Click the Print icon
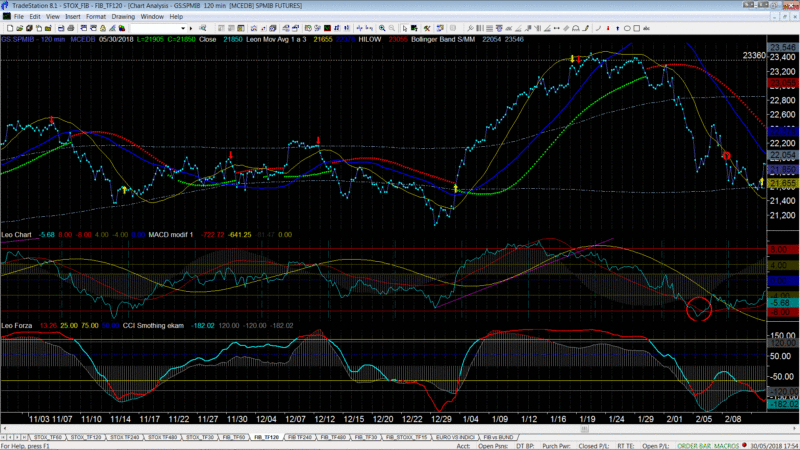 click(x=70, y=29)
